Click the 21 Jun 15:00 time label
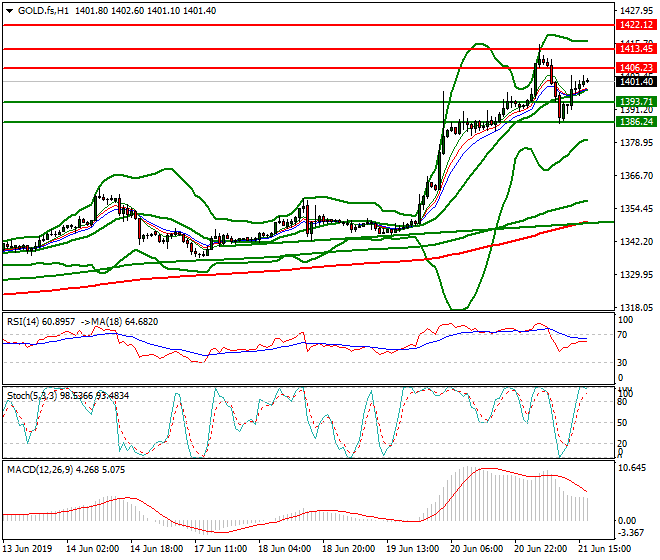 [604, 549]
